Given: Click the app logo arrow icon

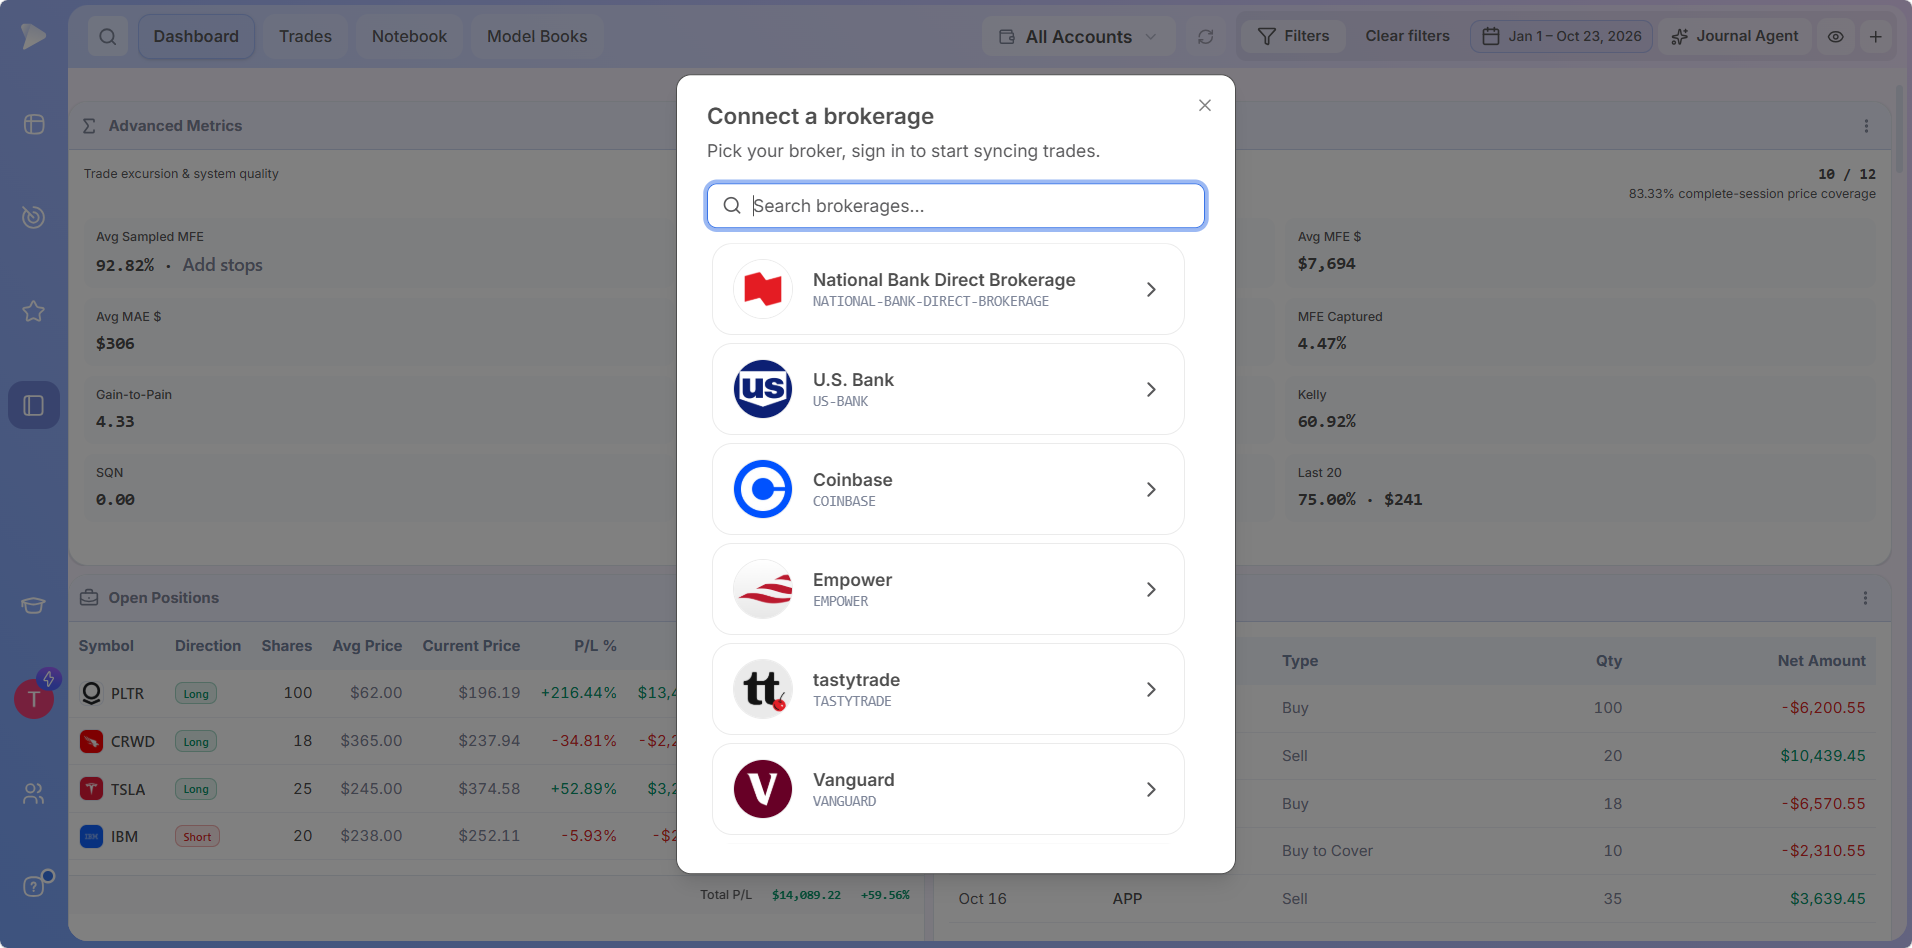Looking at the screenshot, I should coord(33,36).
